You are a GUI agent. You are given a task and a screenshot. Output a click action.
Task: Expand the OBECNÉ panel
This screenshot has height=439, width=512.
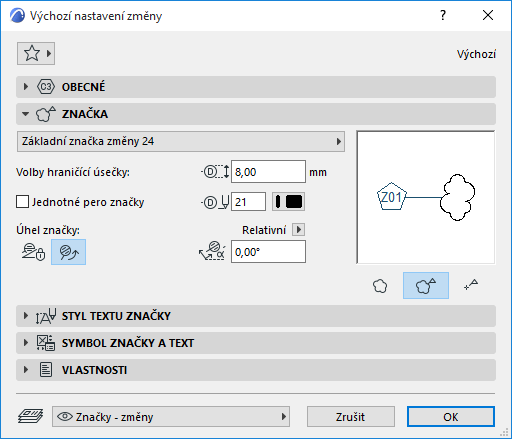256,87
